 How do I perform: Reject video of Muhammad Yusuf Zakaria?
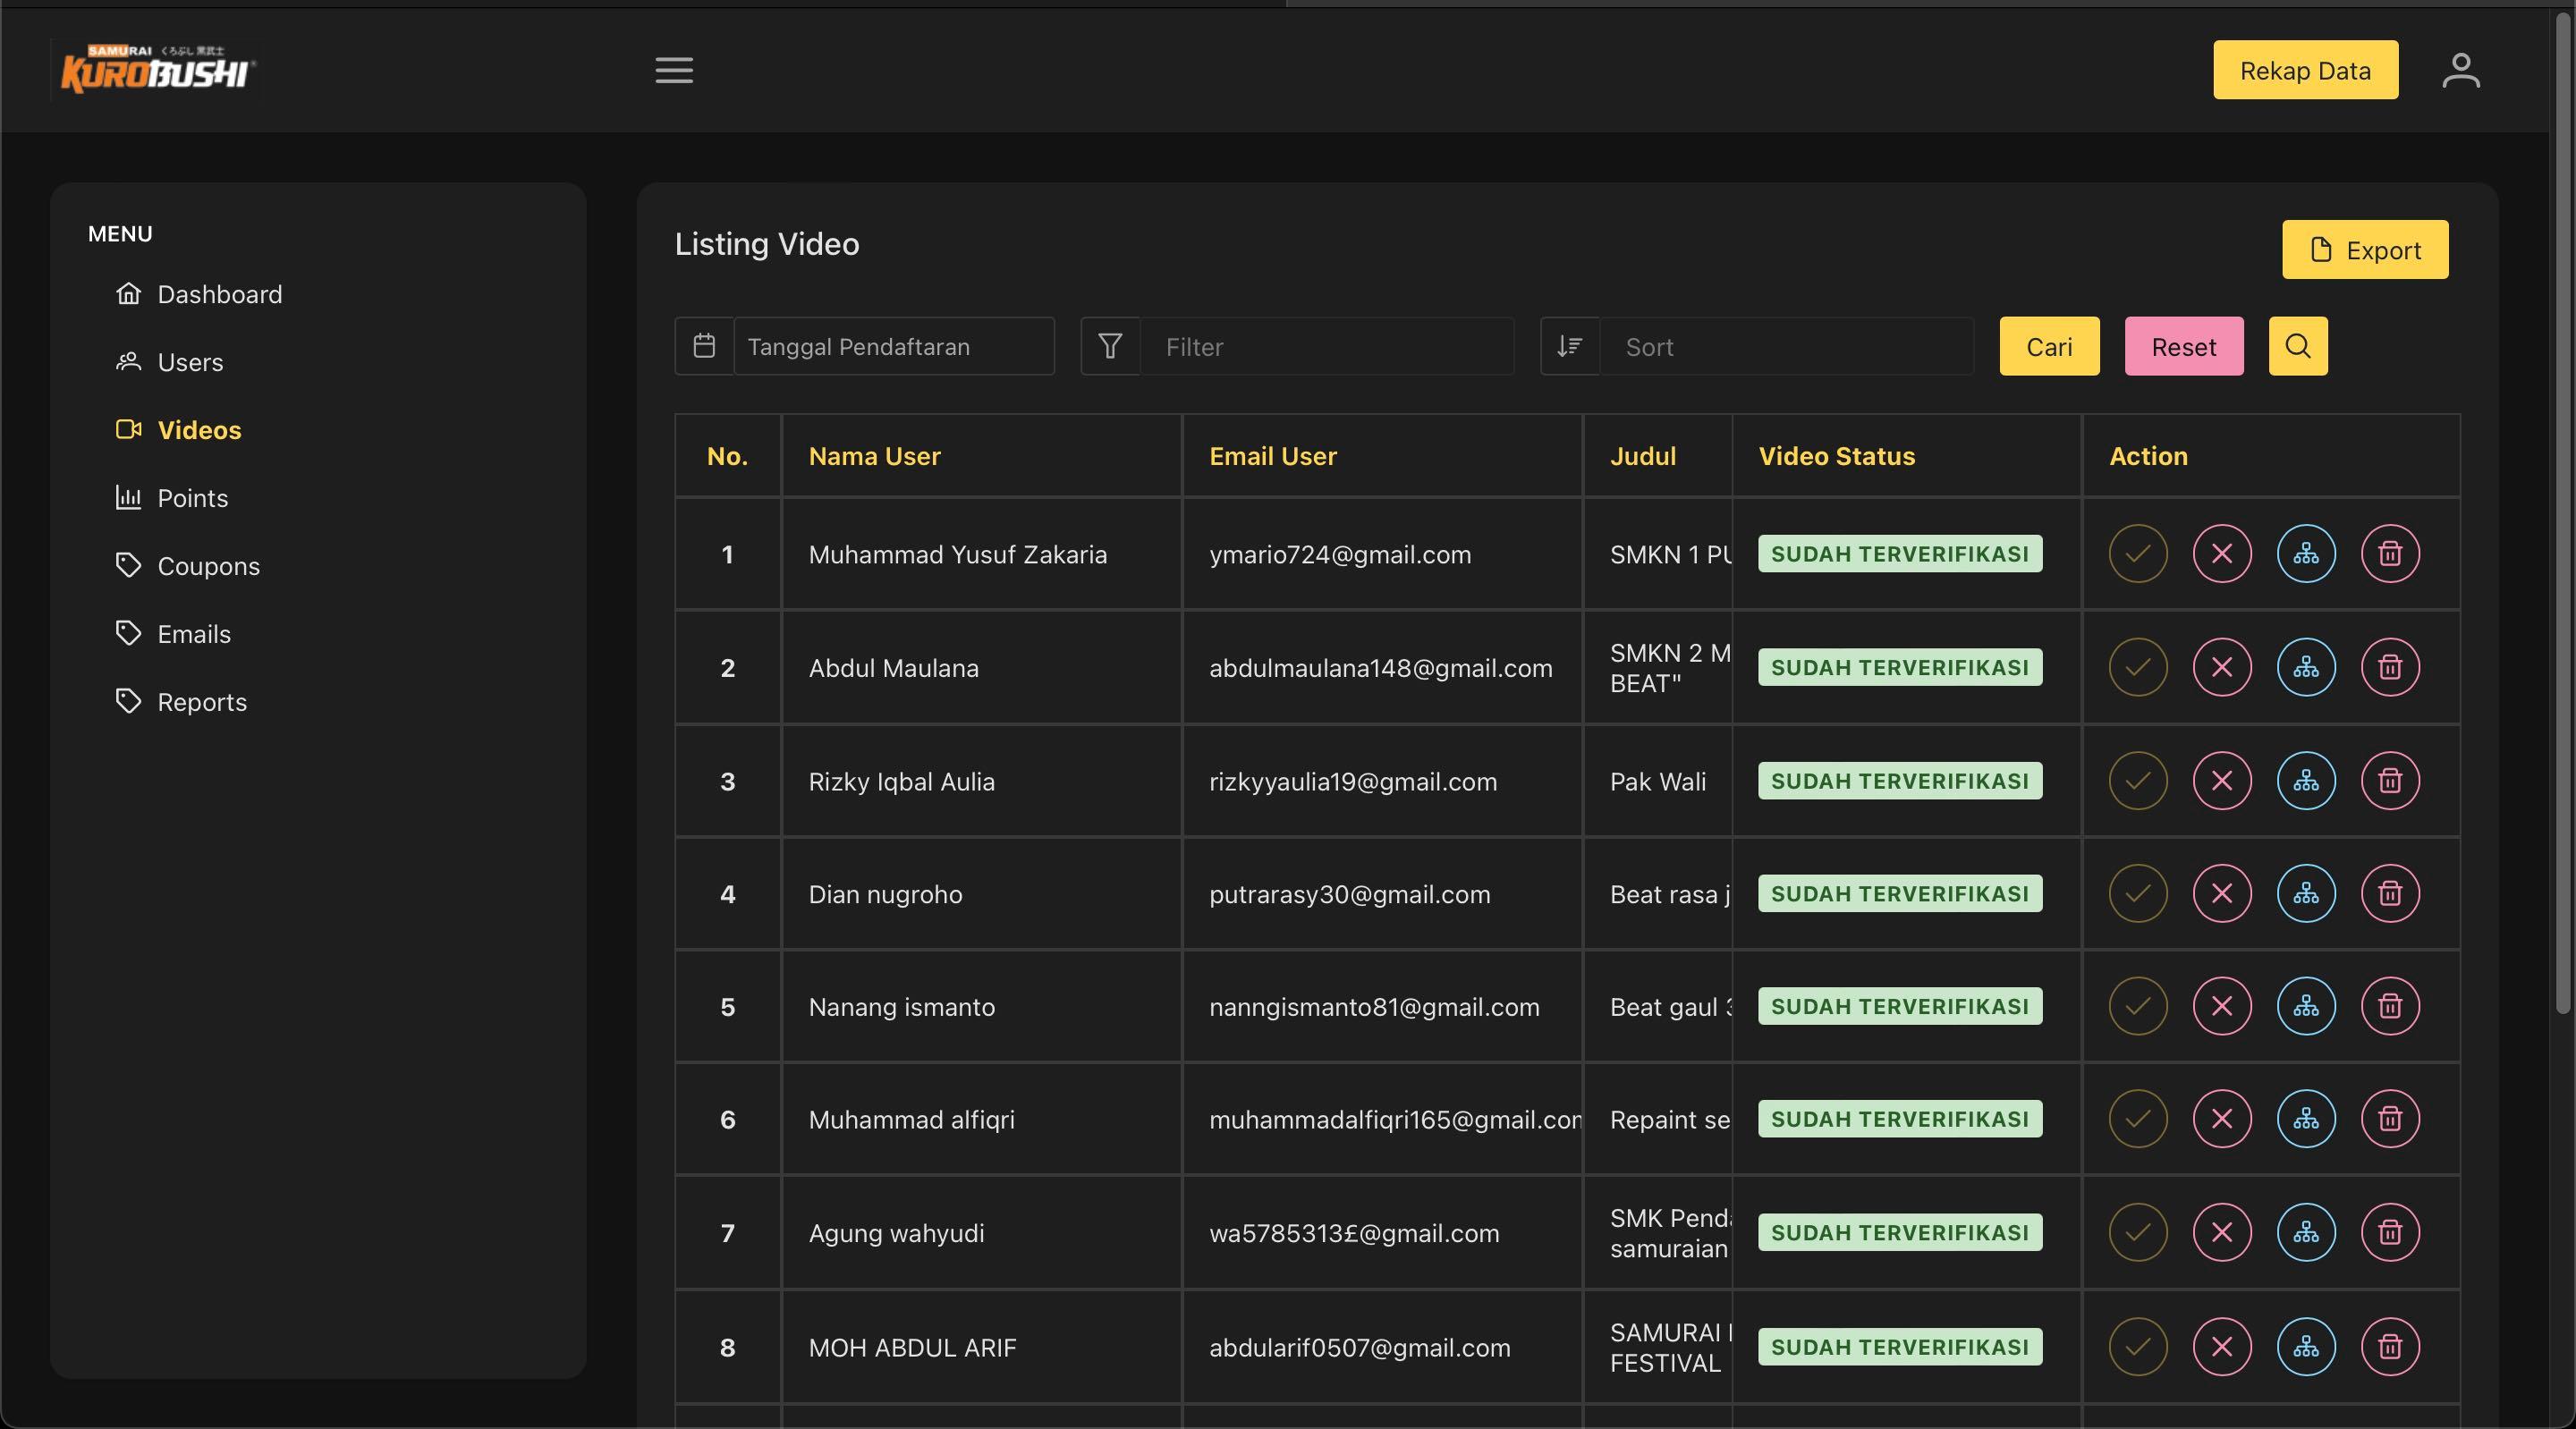pos(2222,553)
